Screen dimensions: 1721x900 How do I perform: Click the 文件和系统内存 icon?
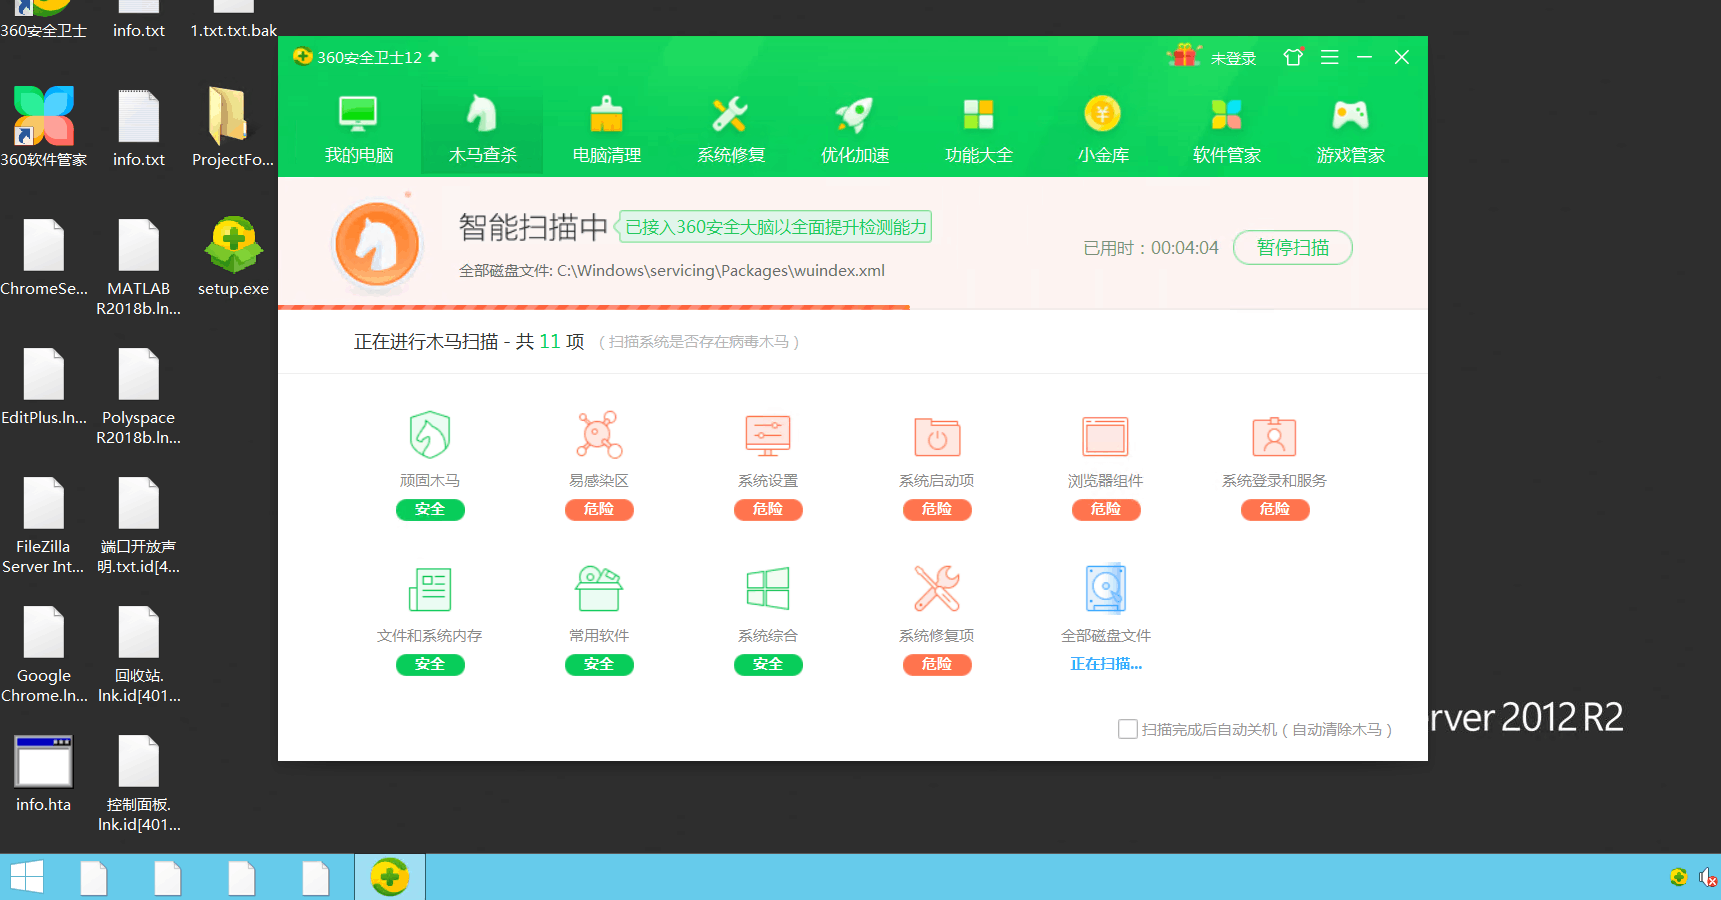click(x=430, y=589)
